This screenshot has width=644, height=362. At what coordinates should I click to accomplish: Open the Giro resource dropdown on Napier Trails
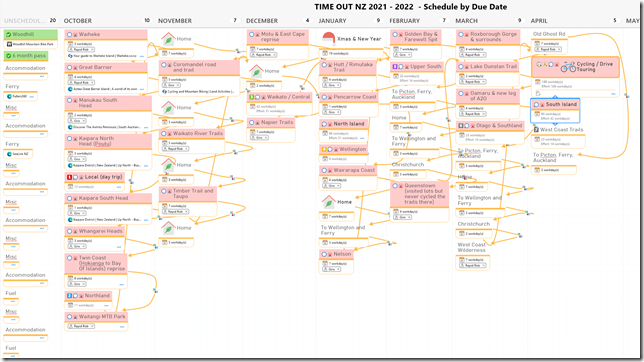(260, 138)
